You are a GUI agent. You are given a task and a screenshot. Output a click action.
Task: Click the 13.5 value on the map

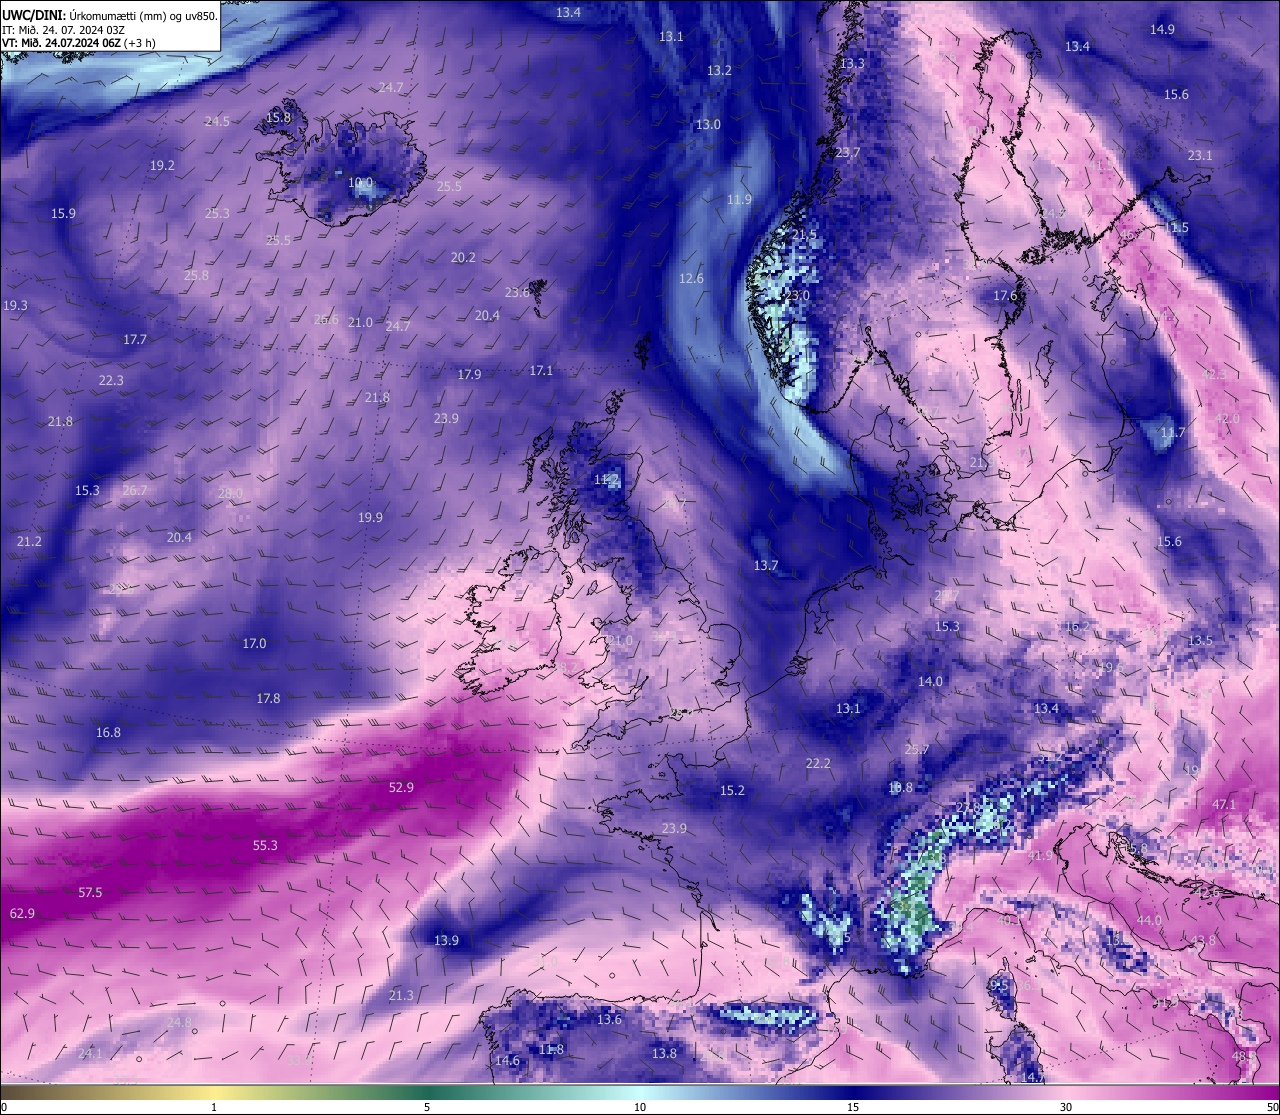click(1200, 640)
